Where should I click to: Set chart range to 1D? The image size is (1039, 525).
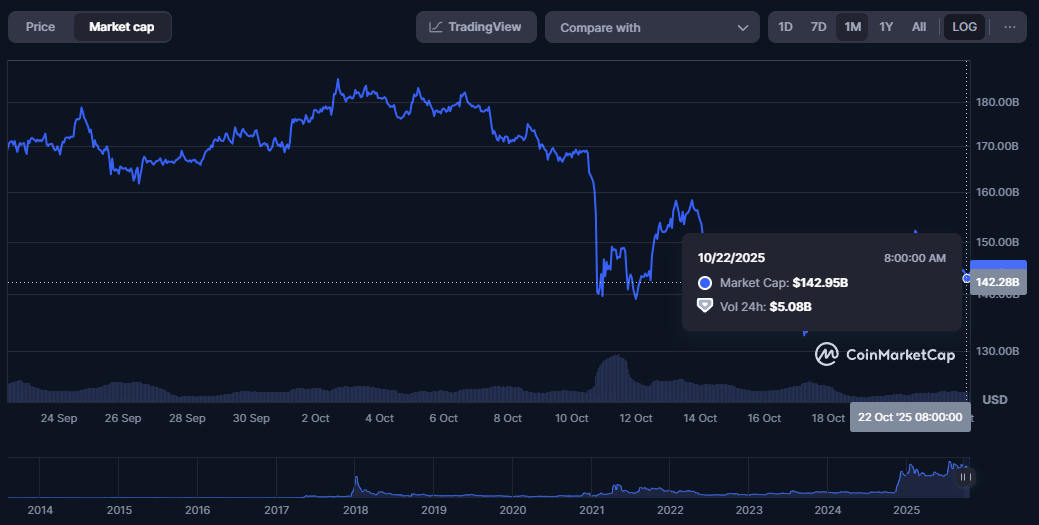pos(786,27)
